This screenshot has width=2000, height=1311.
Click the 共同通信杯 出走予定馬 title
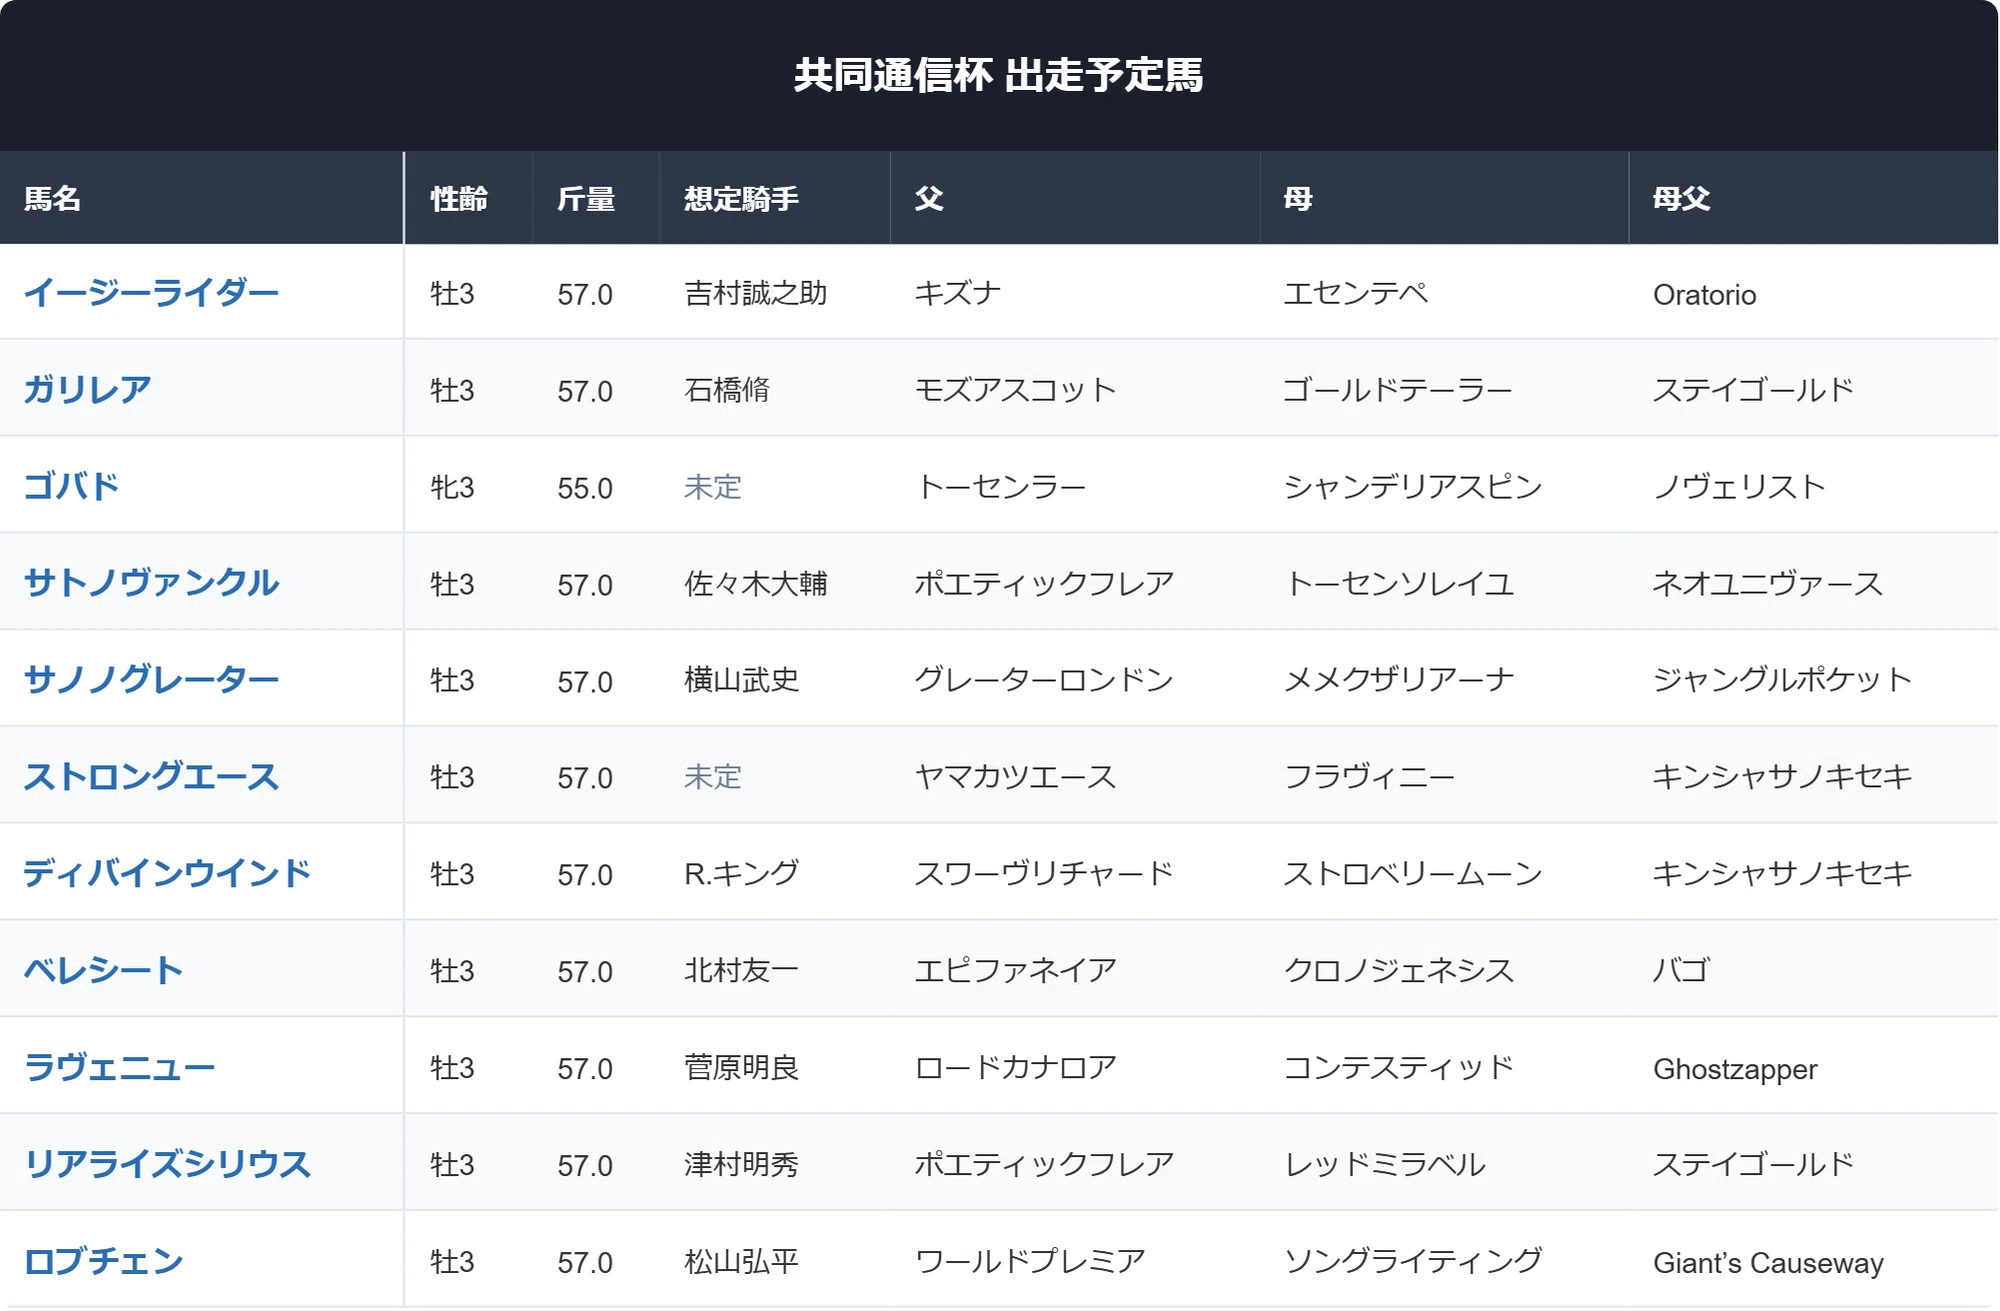tap(999, 75)
